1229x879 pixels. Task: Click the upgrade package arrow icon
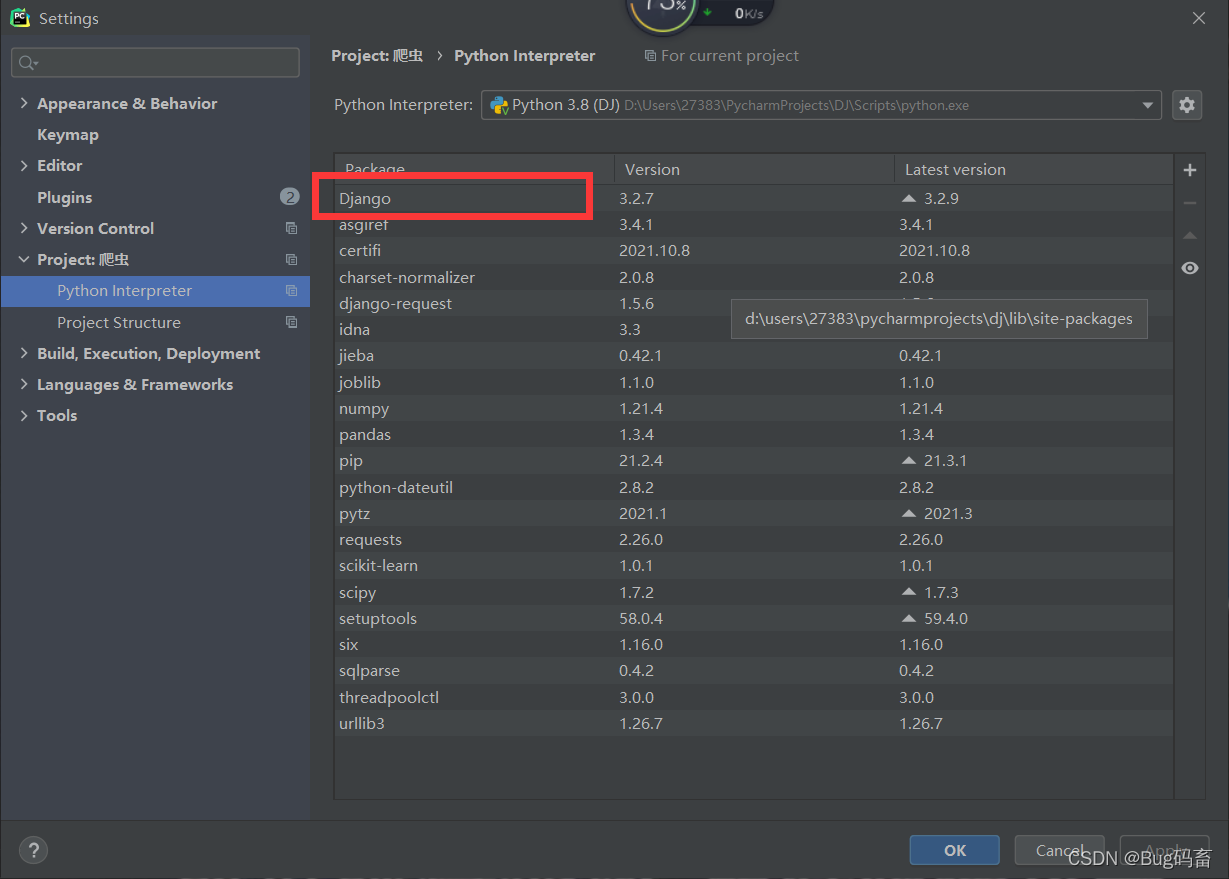(x=1190, y=236)
